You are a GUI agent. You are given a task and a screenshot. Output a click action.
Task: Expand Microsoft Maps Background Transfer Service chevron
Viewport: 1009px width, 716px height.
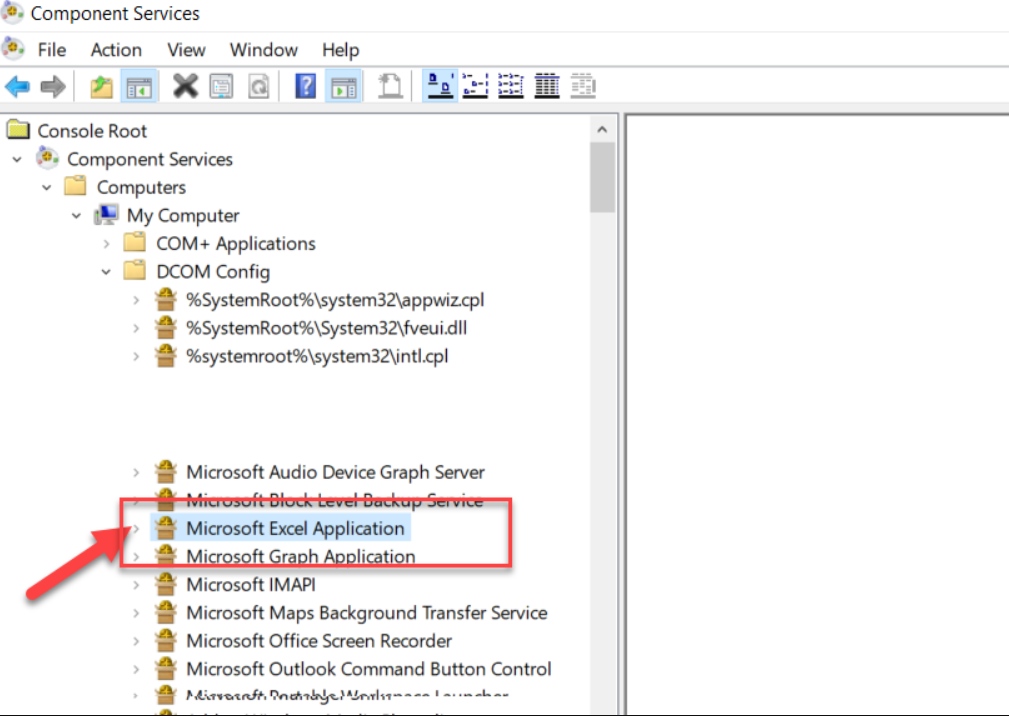coord(136,613)
